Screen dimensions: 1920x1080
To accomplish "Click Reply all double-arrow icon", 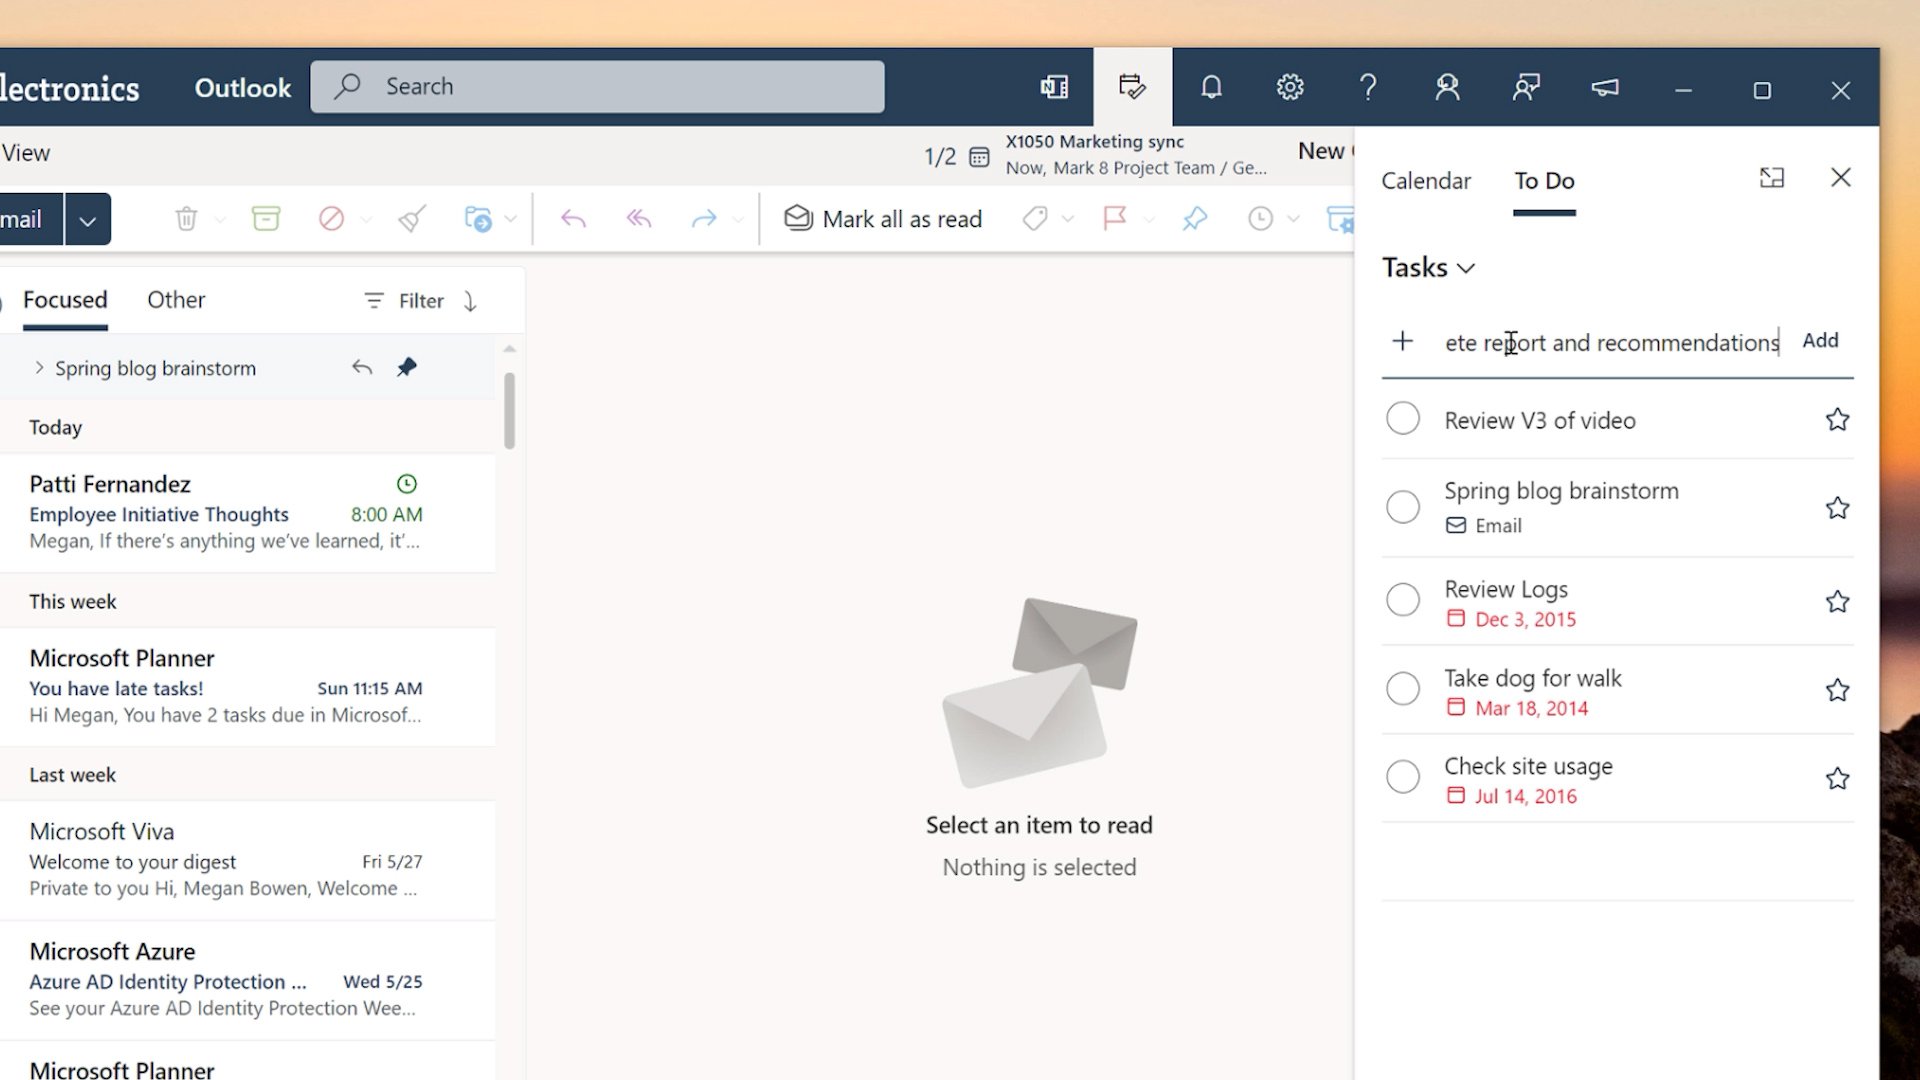I will pos(639,218).
